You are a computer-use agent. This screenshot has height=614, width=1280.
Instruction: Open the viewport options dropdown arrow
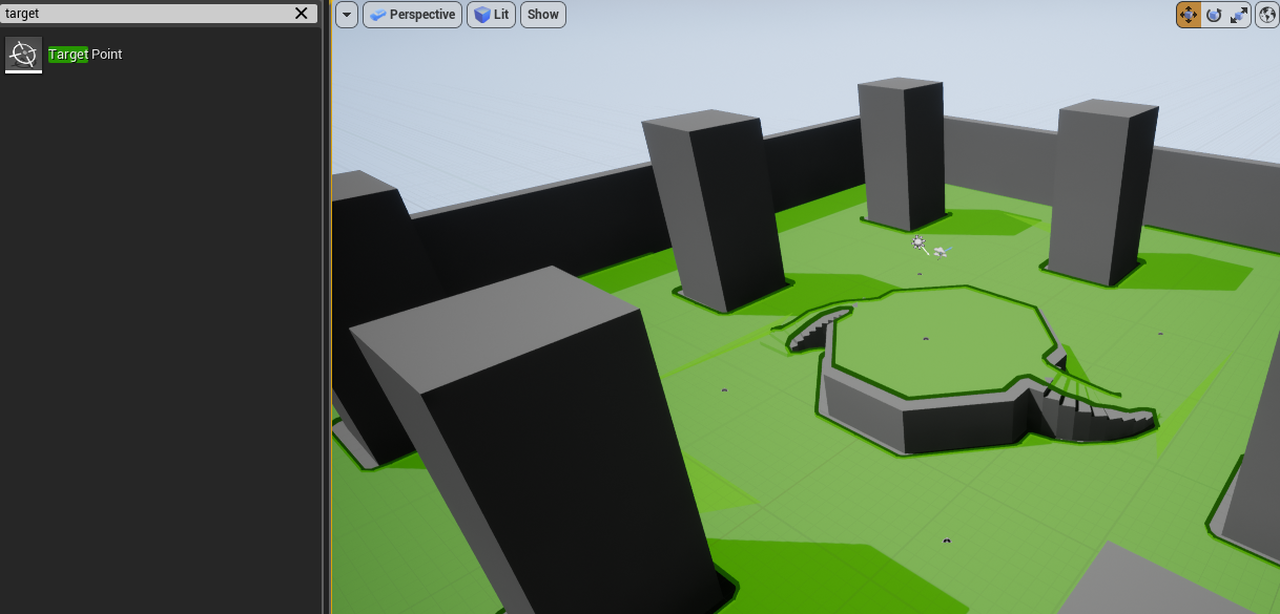click(x=346, y=15)
